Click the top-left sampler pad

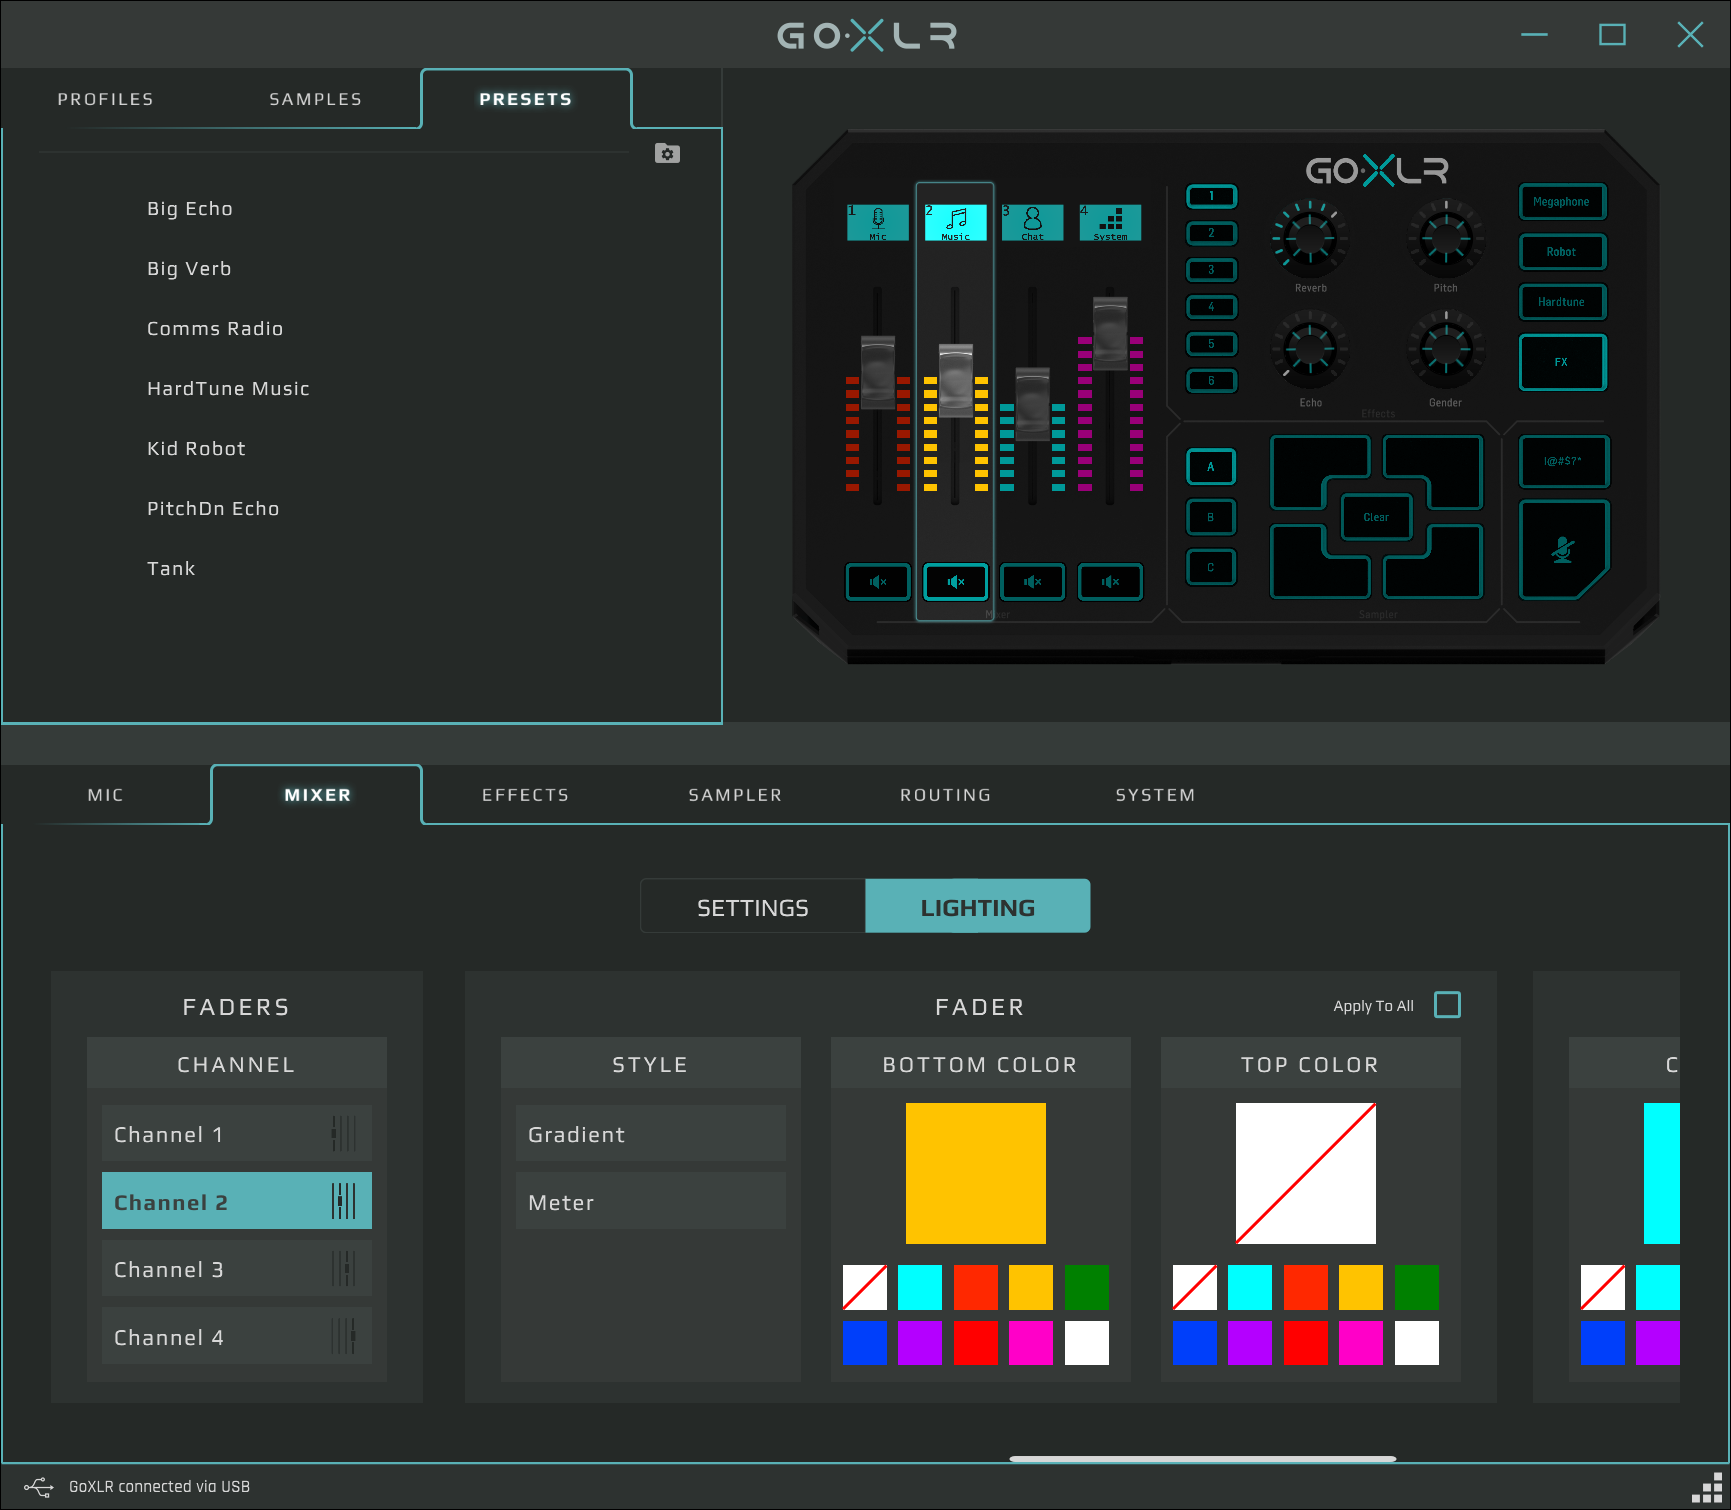click(1310, 467)
